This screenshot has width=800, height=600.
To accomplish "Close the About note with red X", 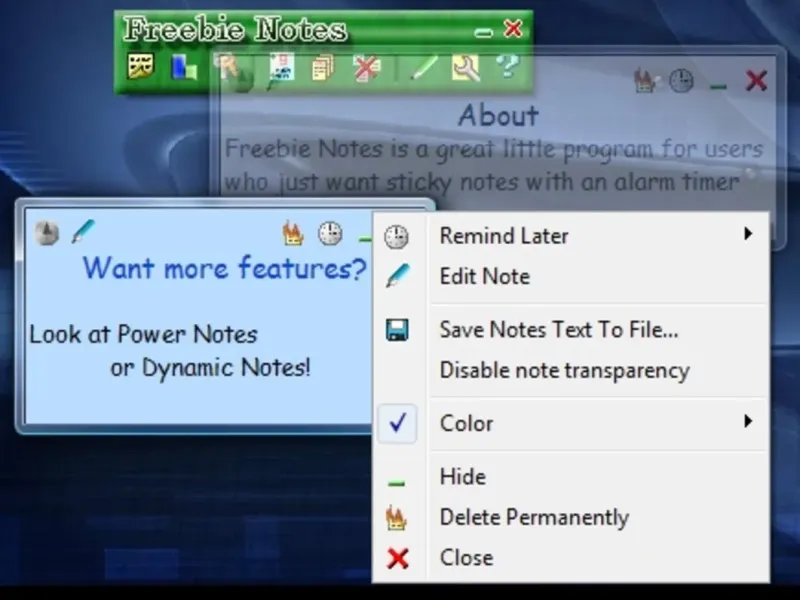I will pos(756,81).
